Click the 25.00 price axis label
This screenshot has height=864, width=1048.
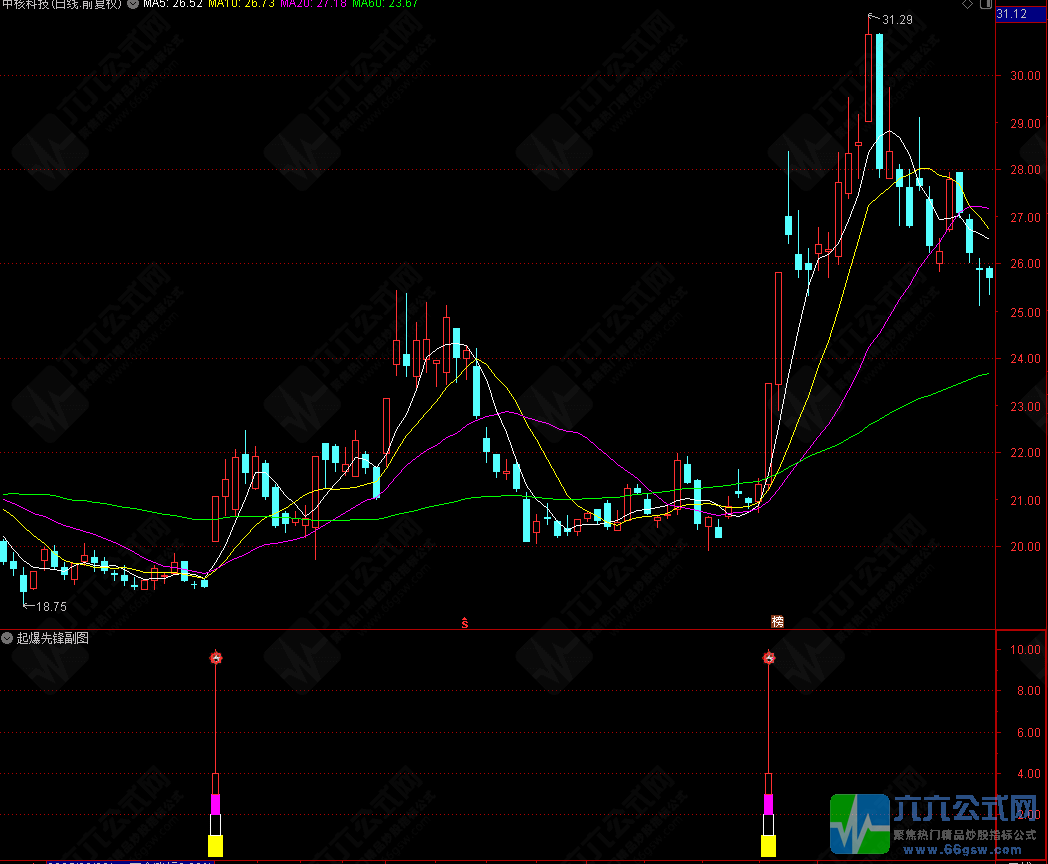1025,313
